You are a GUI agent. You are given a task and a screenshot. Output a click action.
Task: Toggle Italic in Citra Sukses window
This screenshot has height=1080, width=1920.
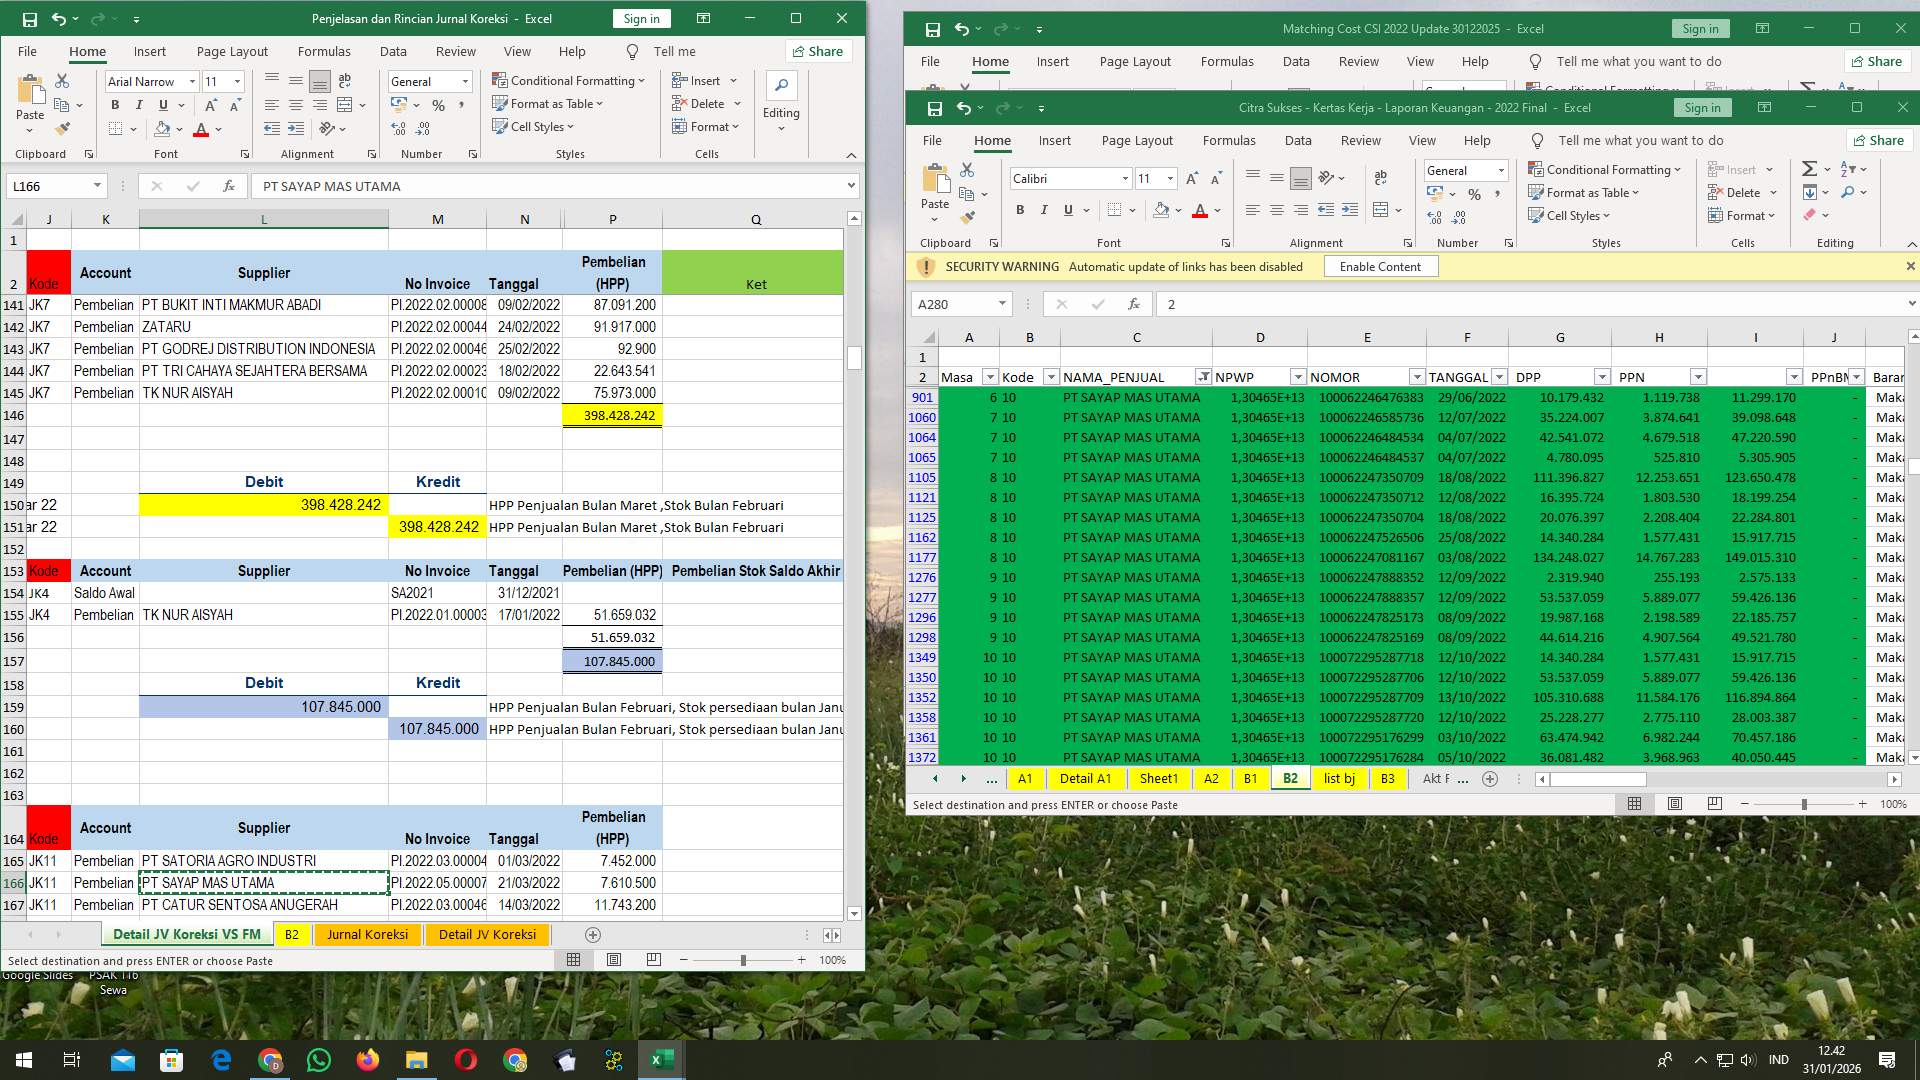[x=1044, y=210]
